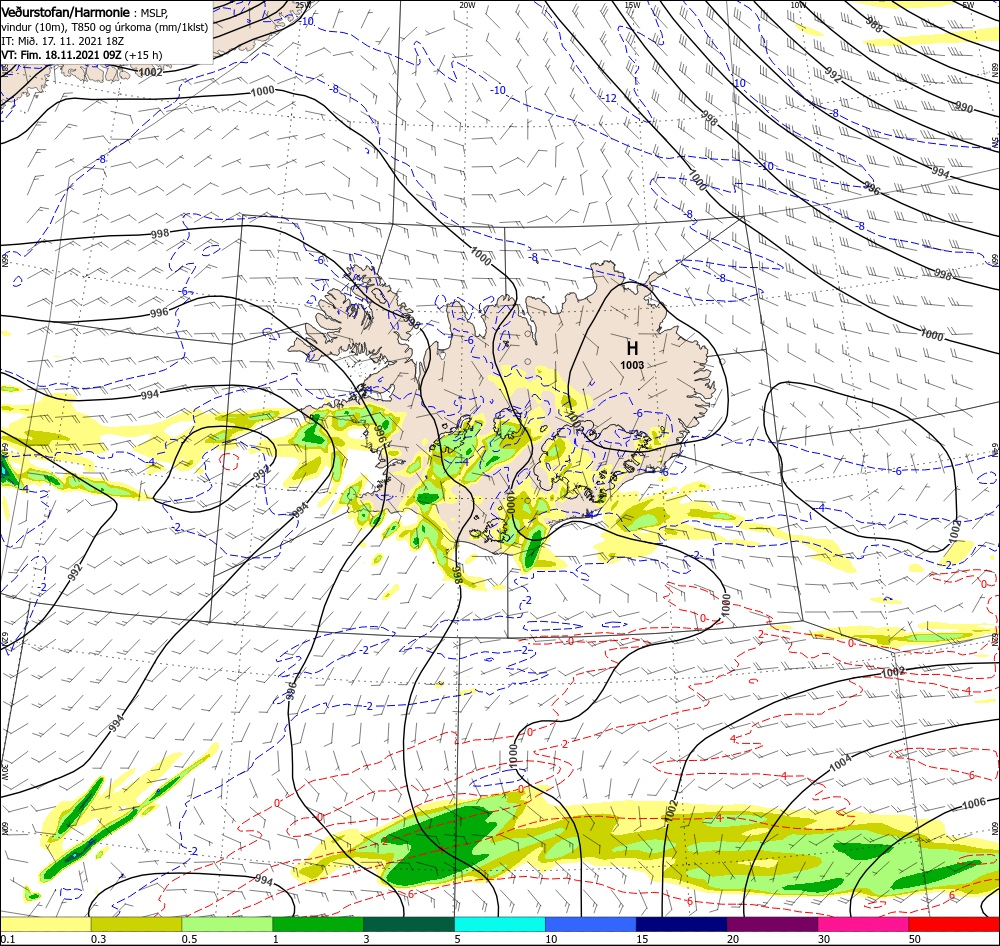Select the dark green 3–5 legend swatch
1000x946 pixels.
point(409,924)
